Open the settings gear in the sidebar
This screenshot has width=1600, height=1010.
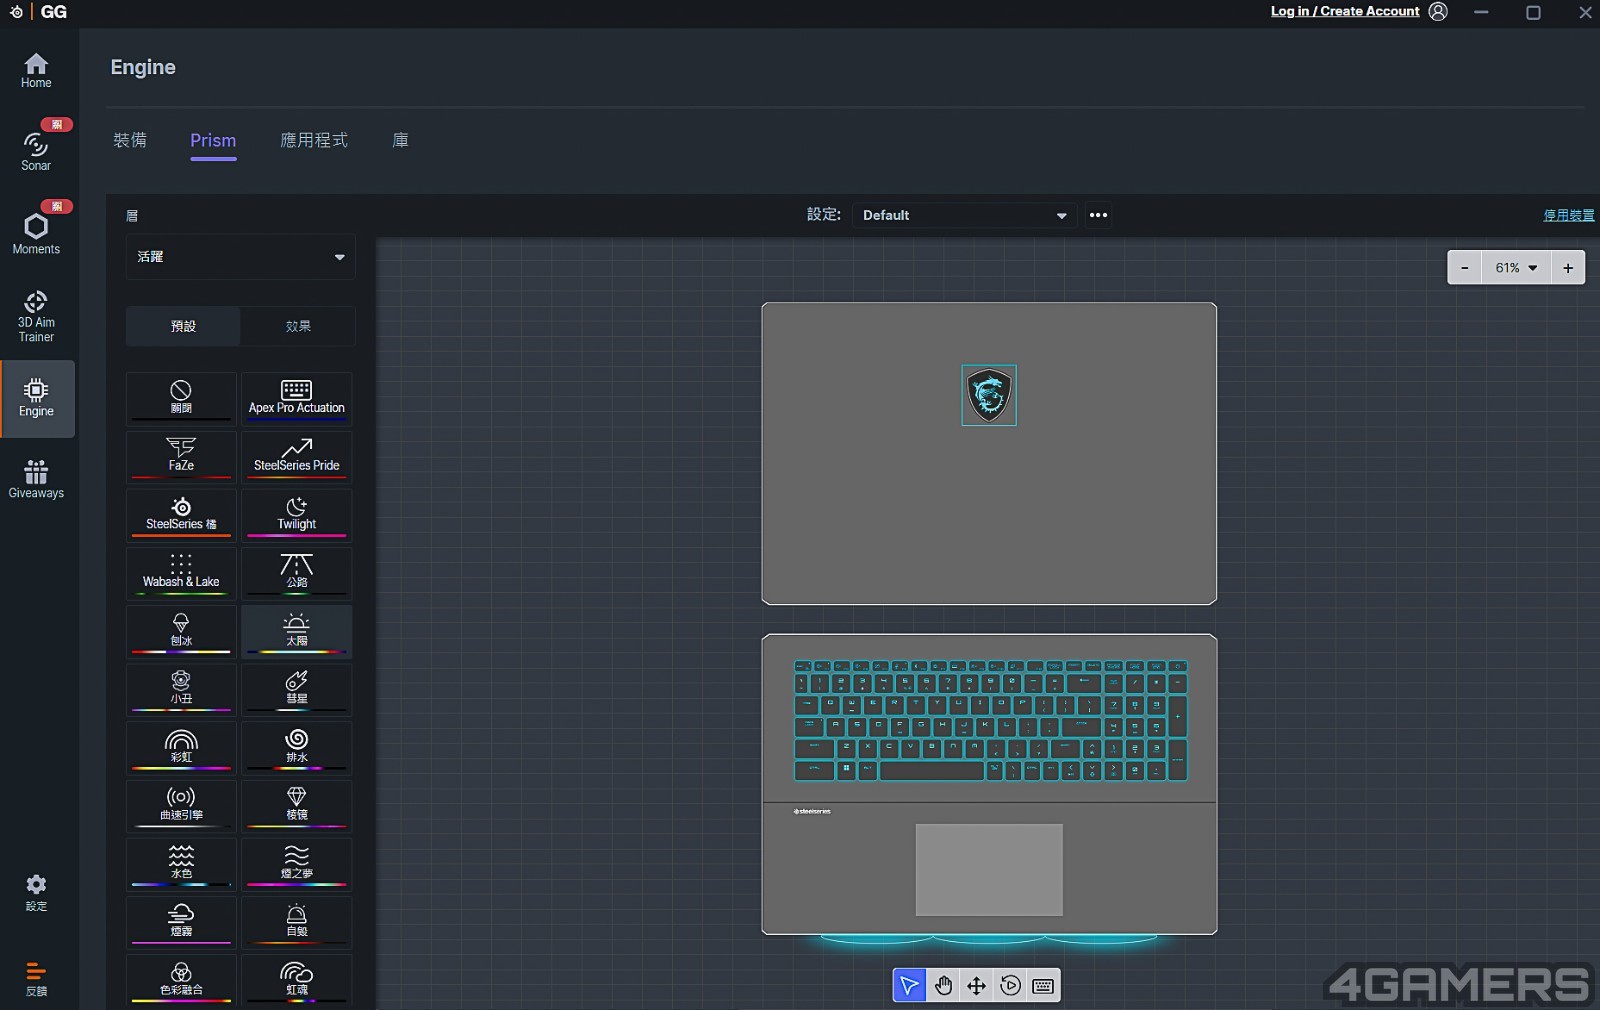(x=36, y=892)
